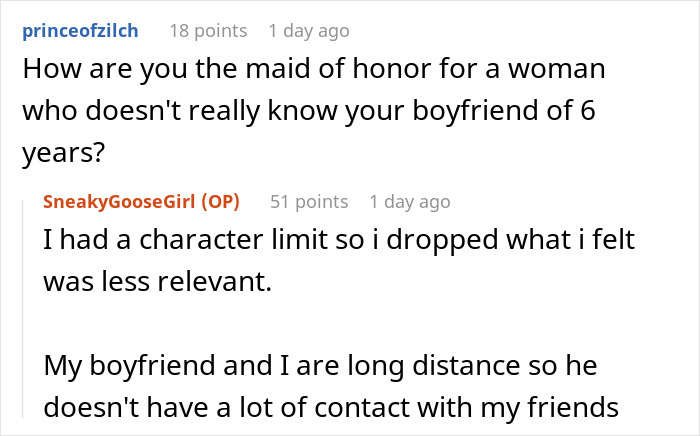Collapse the reply using the vertical thread line
Image resolution: width=700 pixels, height=436 pixels.
pos(23,309)
